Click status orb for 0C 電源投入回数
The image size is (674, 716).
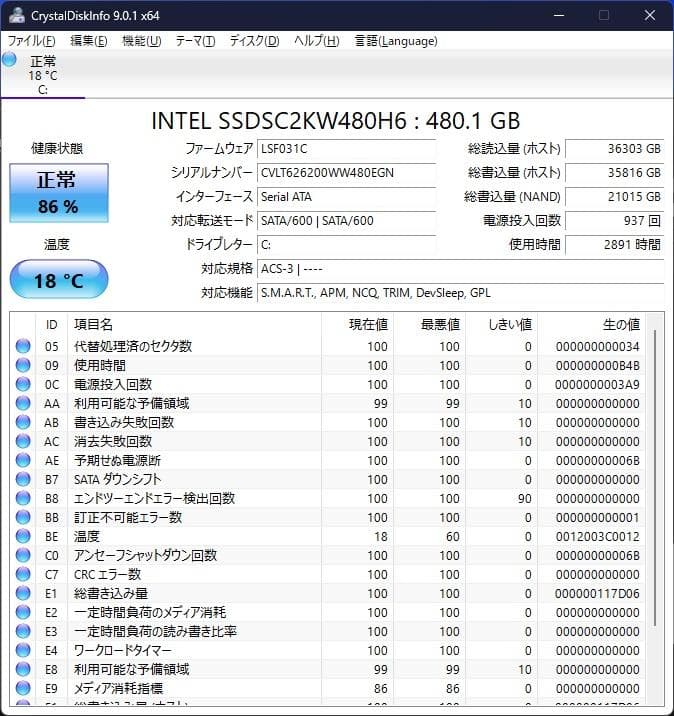(x=23, y=384)
